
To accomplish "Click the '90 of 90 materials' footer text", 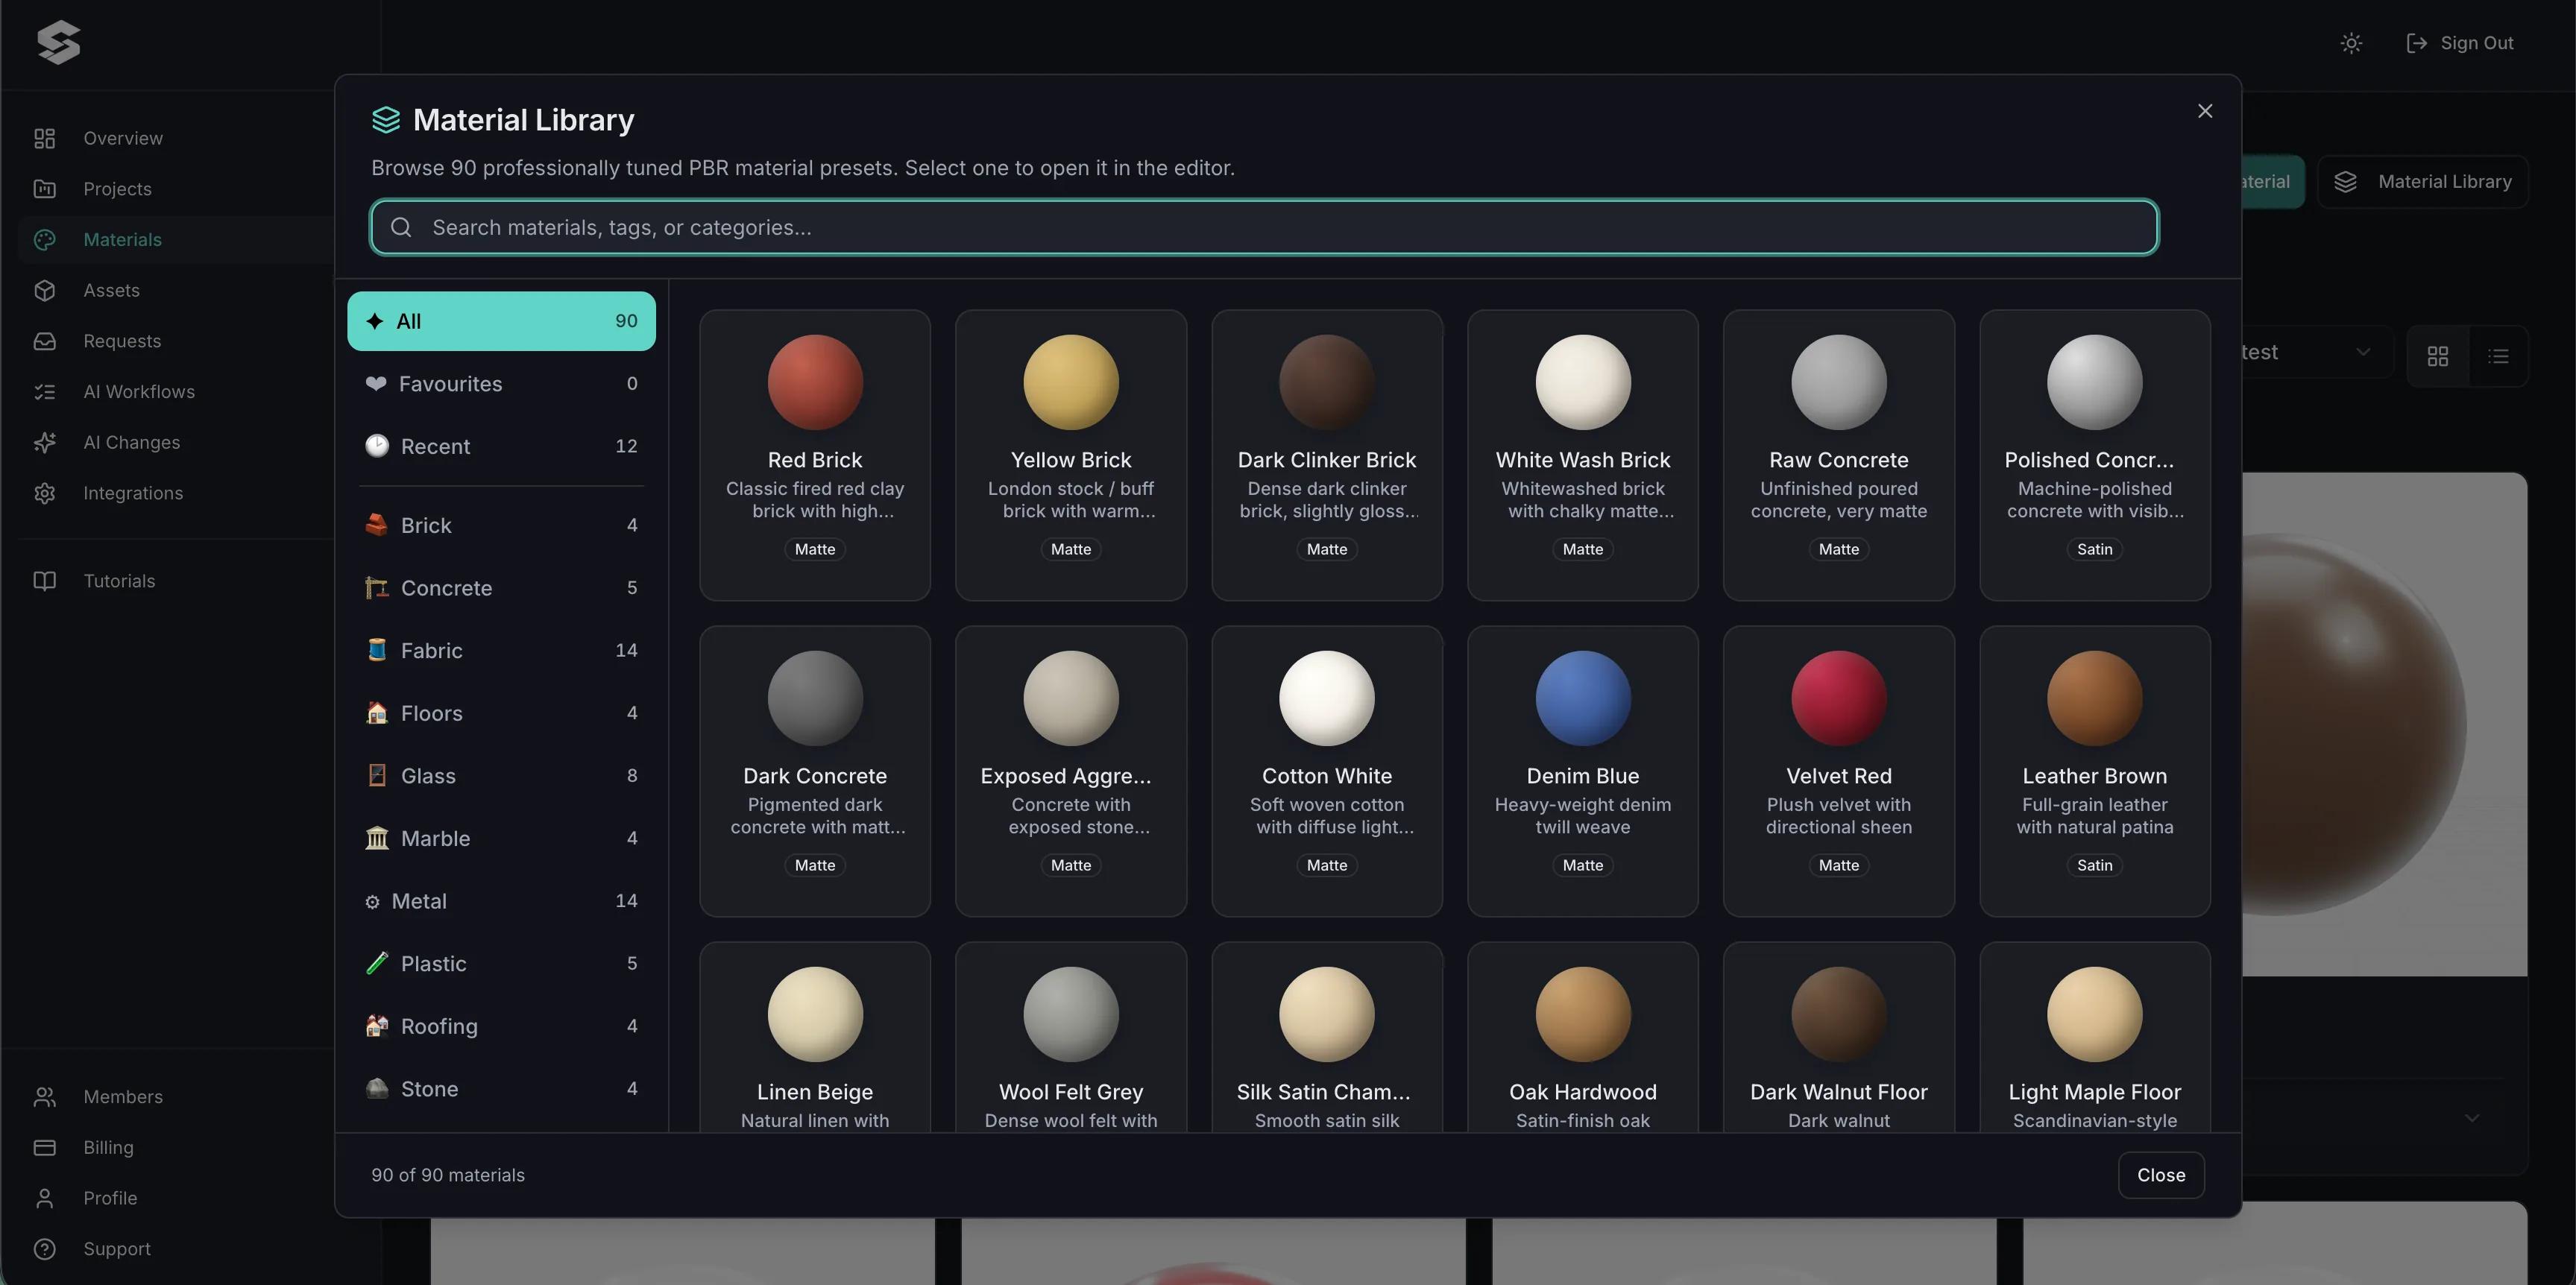I will click(448, 1175).
